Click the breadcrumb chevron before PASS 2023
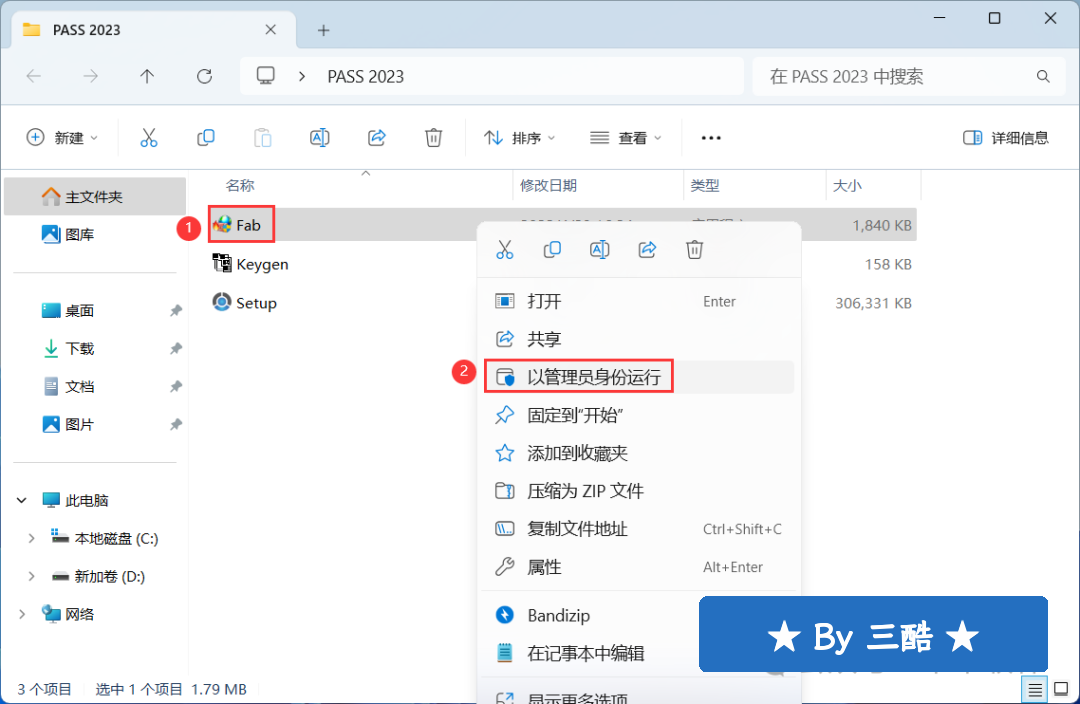The width and height of the screenshot is (1080, 704). (x=302, y=76)
